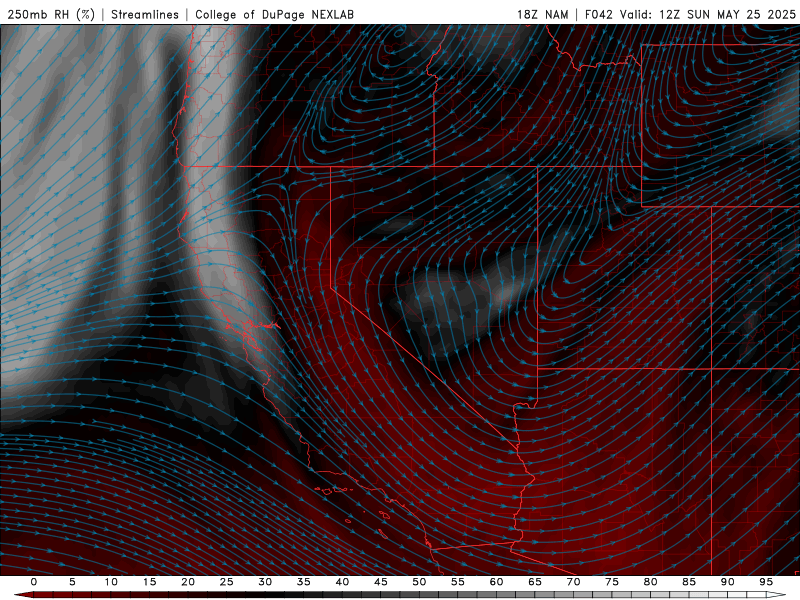
Task: Click the "40" label on the color scale
Action: [342, 582]
